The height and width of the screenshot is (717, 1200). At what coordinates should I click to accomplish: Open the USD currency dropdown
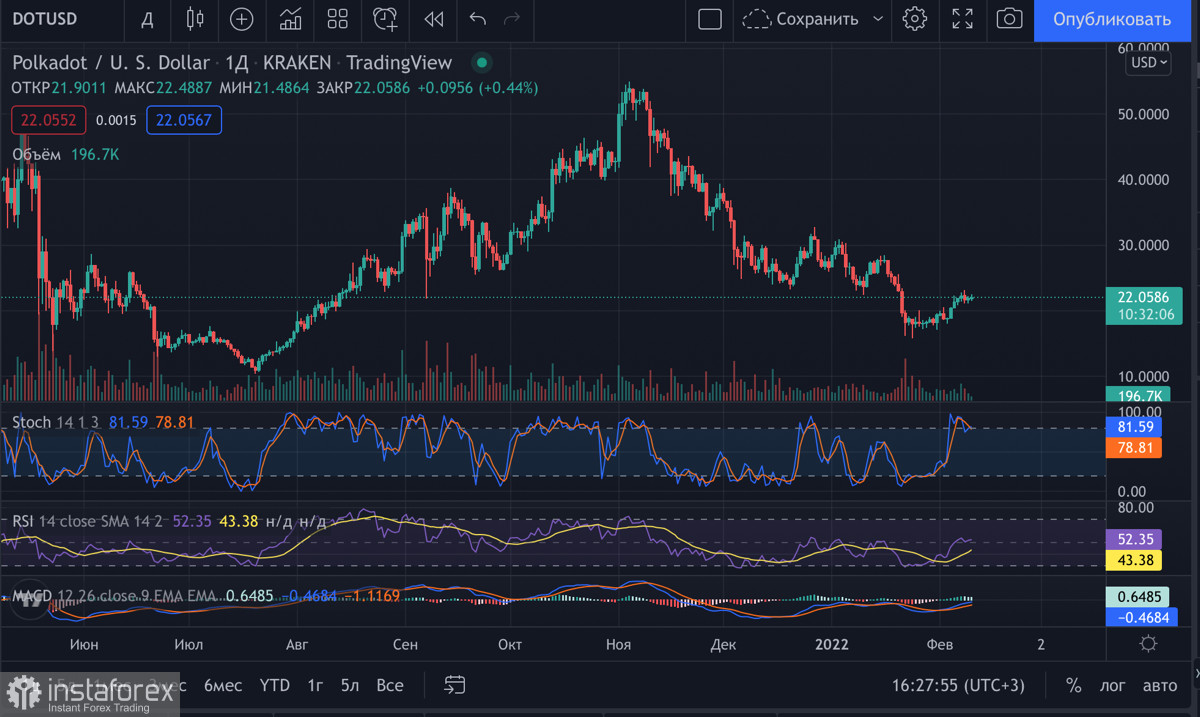click(x=1148, y=62)
